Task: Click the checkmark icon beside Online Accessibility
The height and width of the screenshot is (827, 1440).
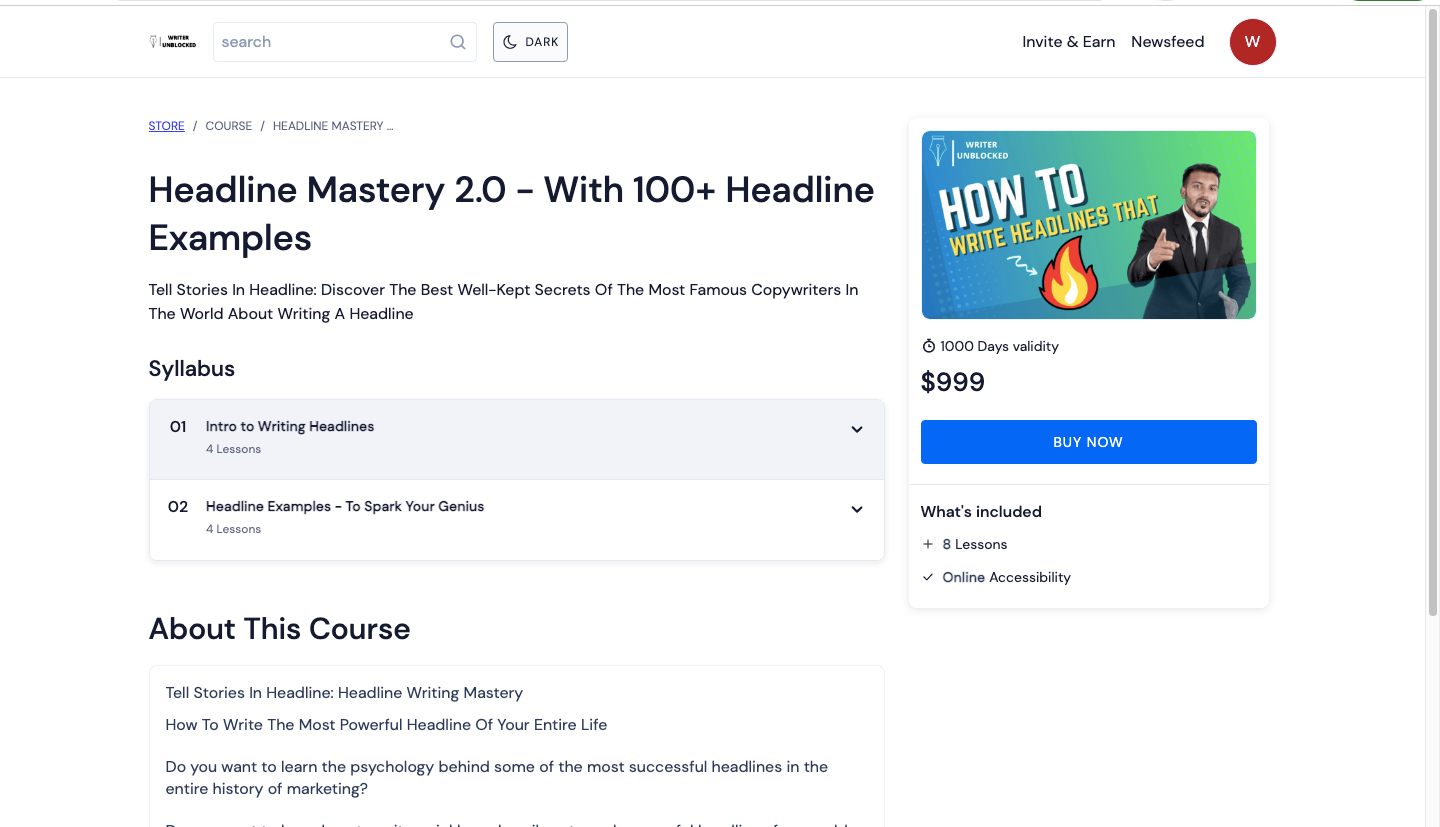Action: 928,577
